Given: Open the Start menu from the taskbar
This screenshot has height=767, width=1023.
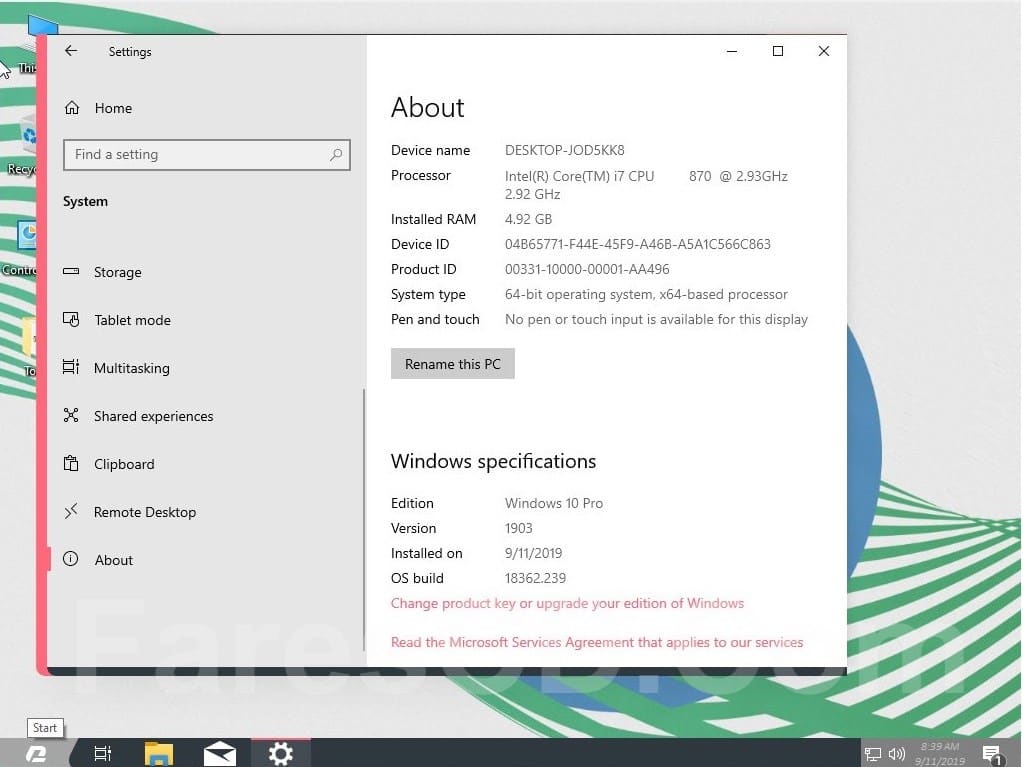Looking at the screenshot, I should 37,754.
